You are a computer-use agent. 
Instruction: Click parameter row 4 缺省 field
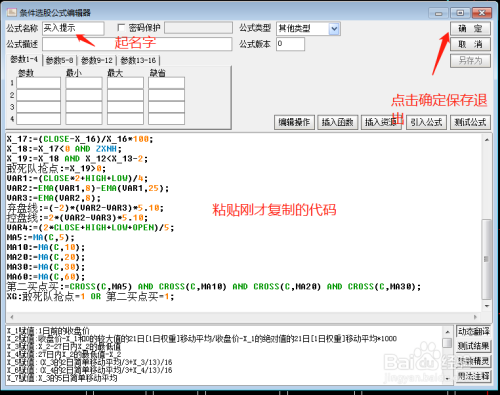[166, 119]
